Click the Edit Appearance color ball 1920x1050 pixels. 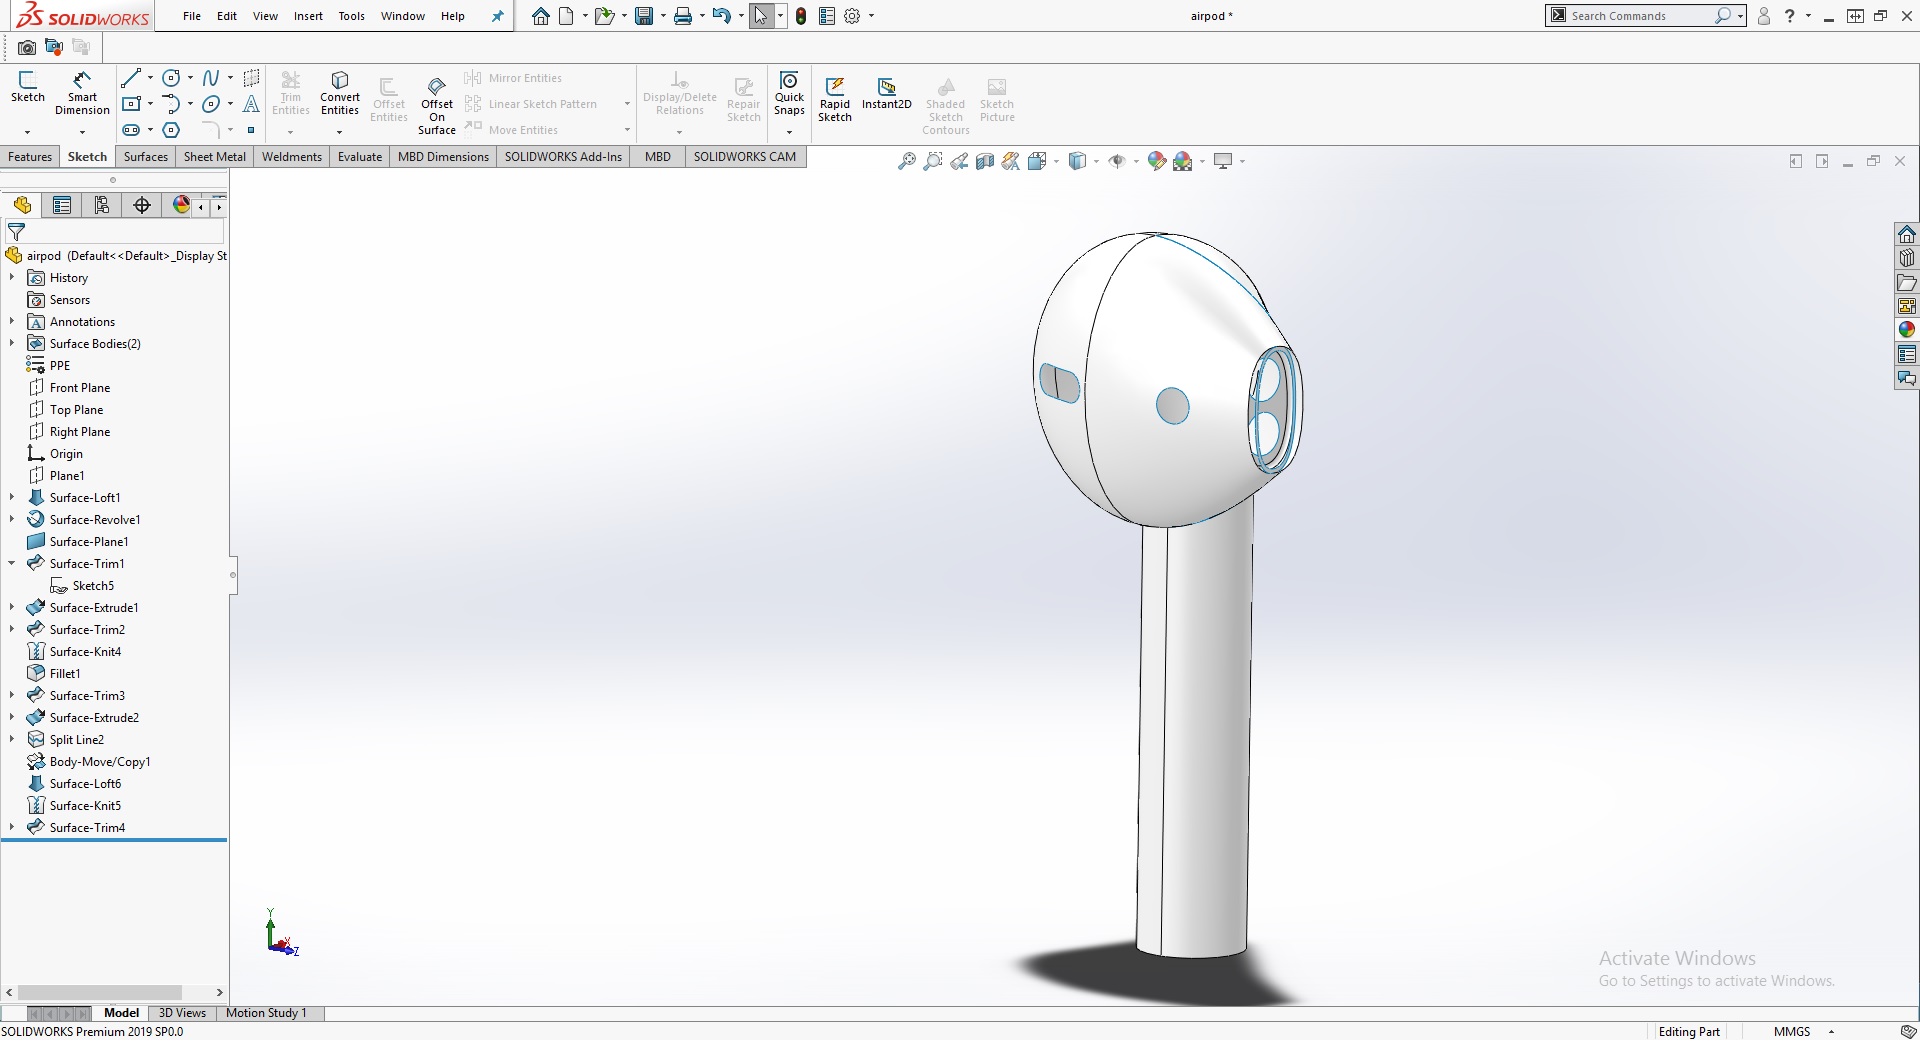tap(1157, 161)
